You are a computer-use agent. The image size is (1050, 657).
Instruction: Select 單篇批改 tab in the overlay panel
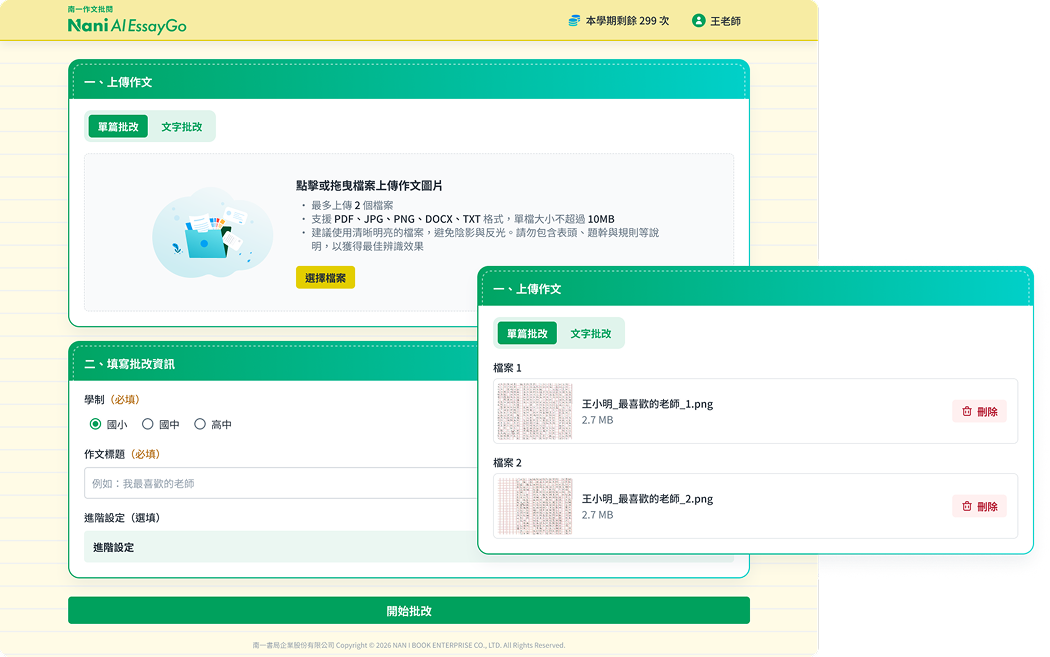[x=527, y=334]
